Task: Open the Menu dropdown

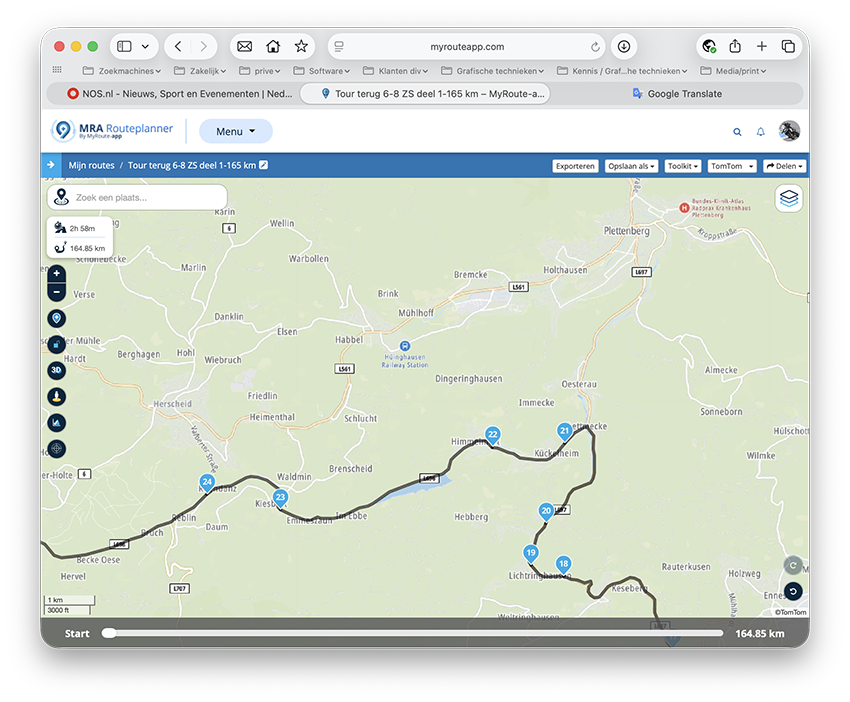Action: pos(236,131)
